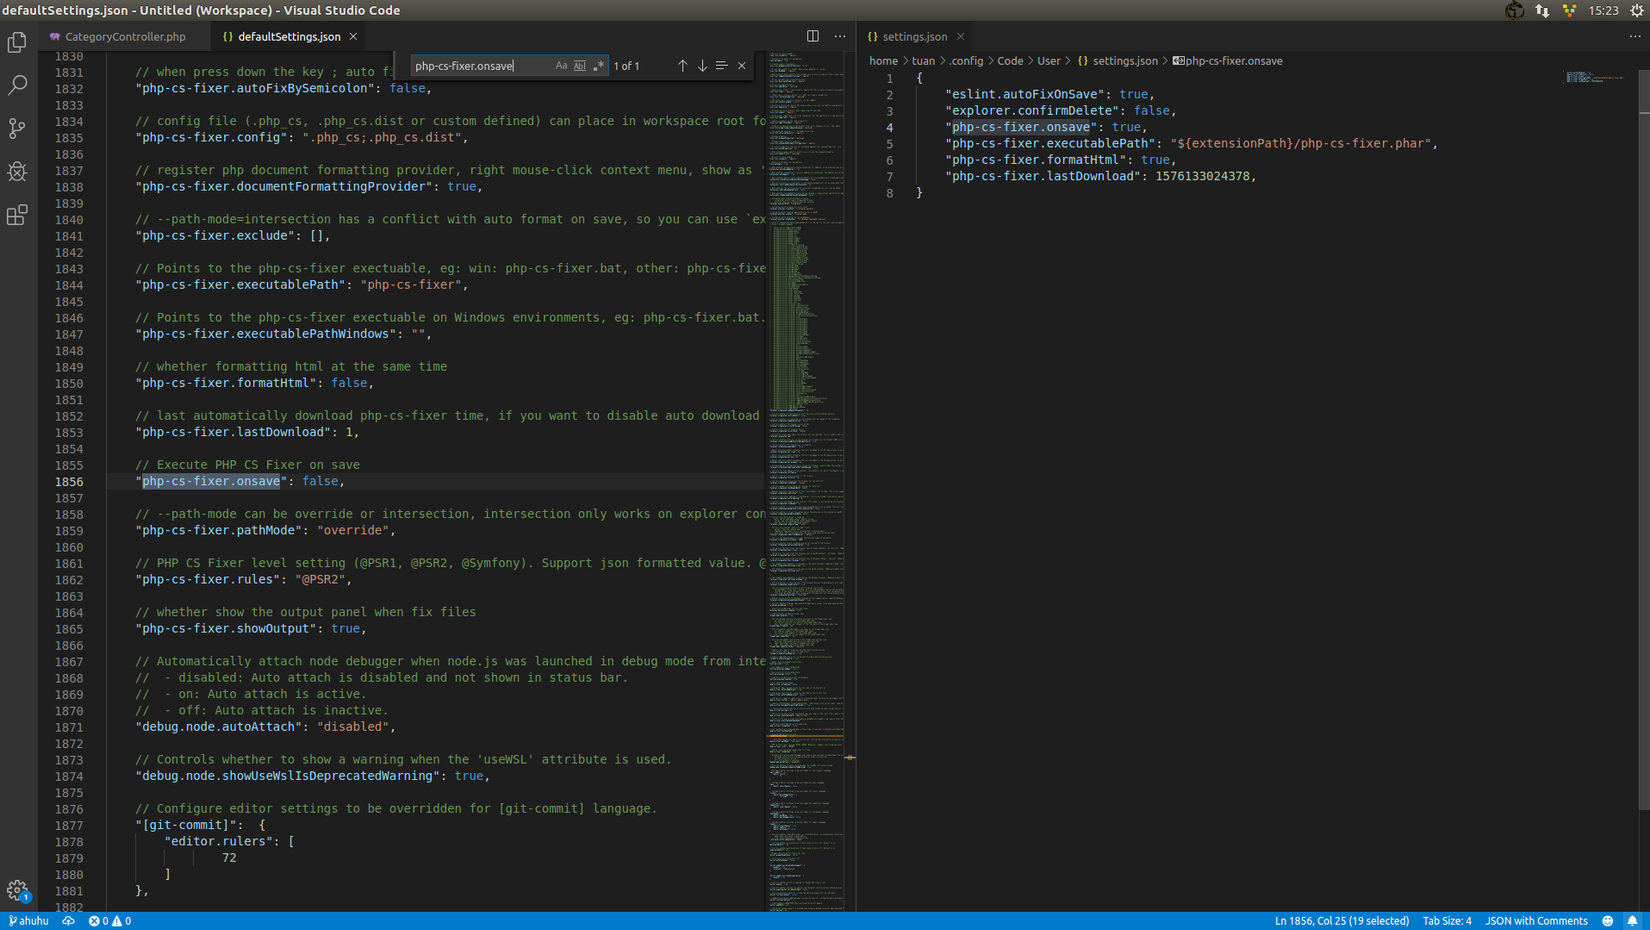Open the Source Control view
1650x930 pixels.
[17, 128]
